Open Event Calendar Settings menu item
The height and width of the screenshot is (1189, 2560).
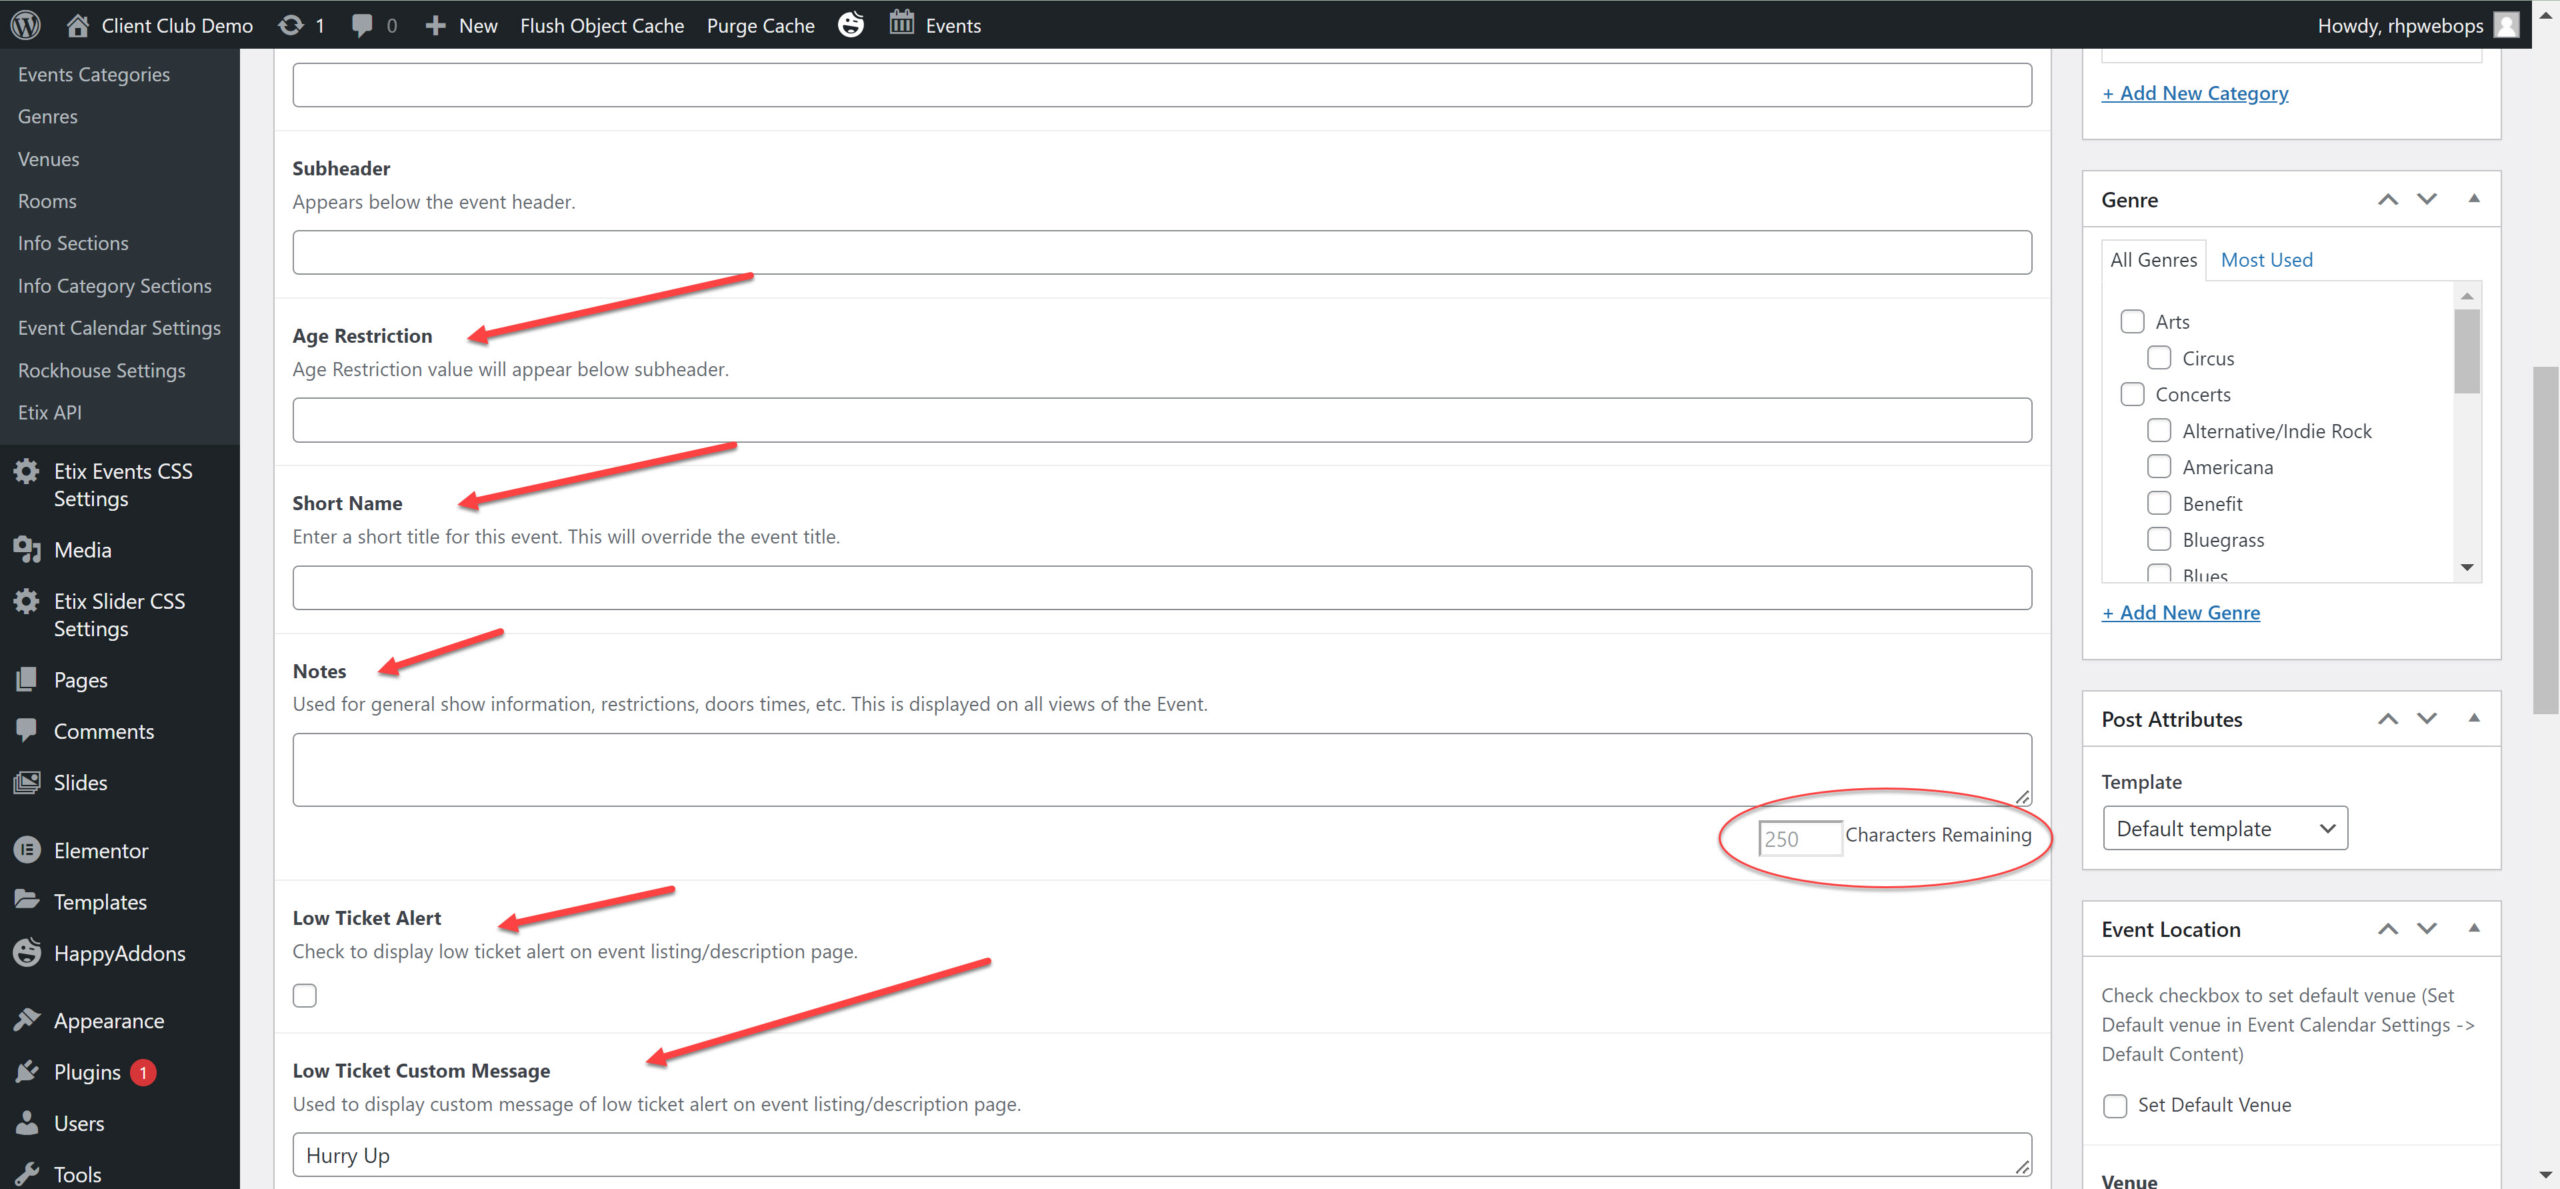coord(119,328)
